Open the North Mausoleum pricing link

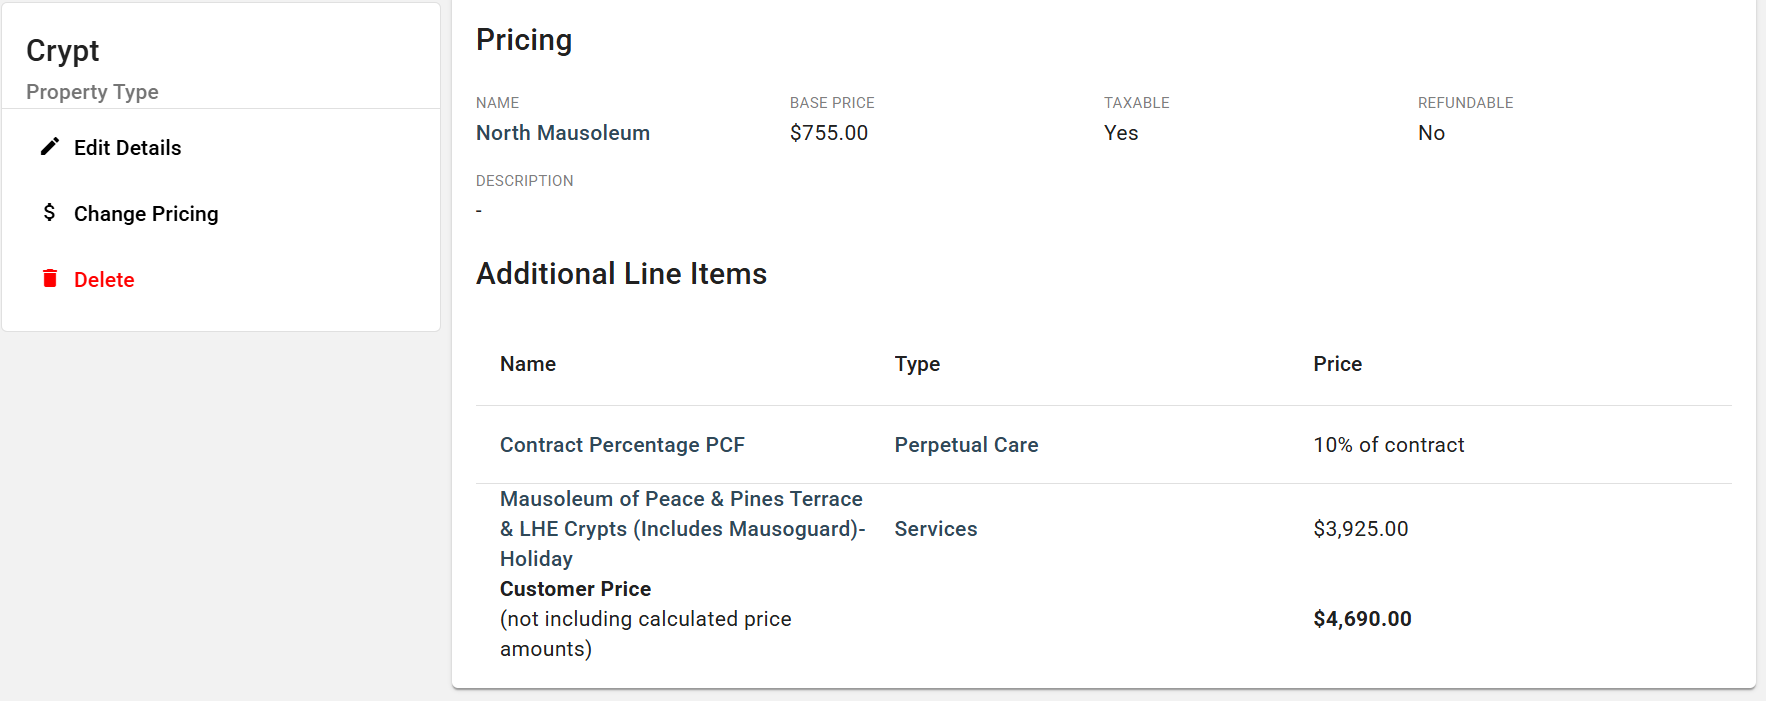[563, 133]
